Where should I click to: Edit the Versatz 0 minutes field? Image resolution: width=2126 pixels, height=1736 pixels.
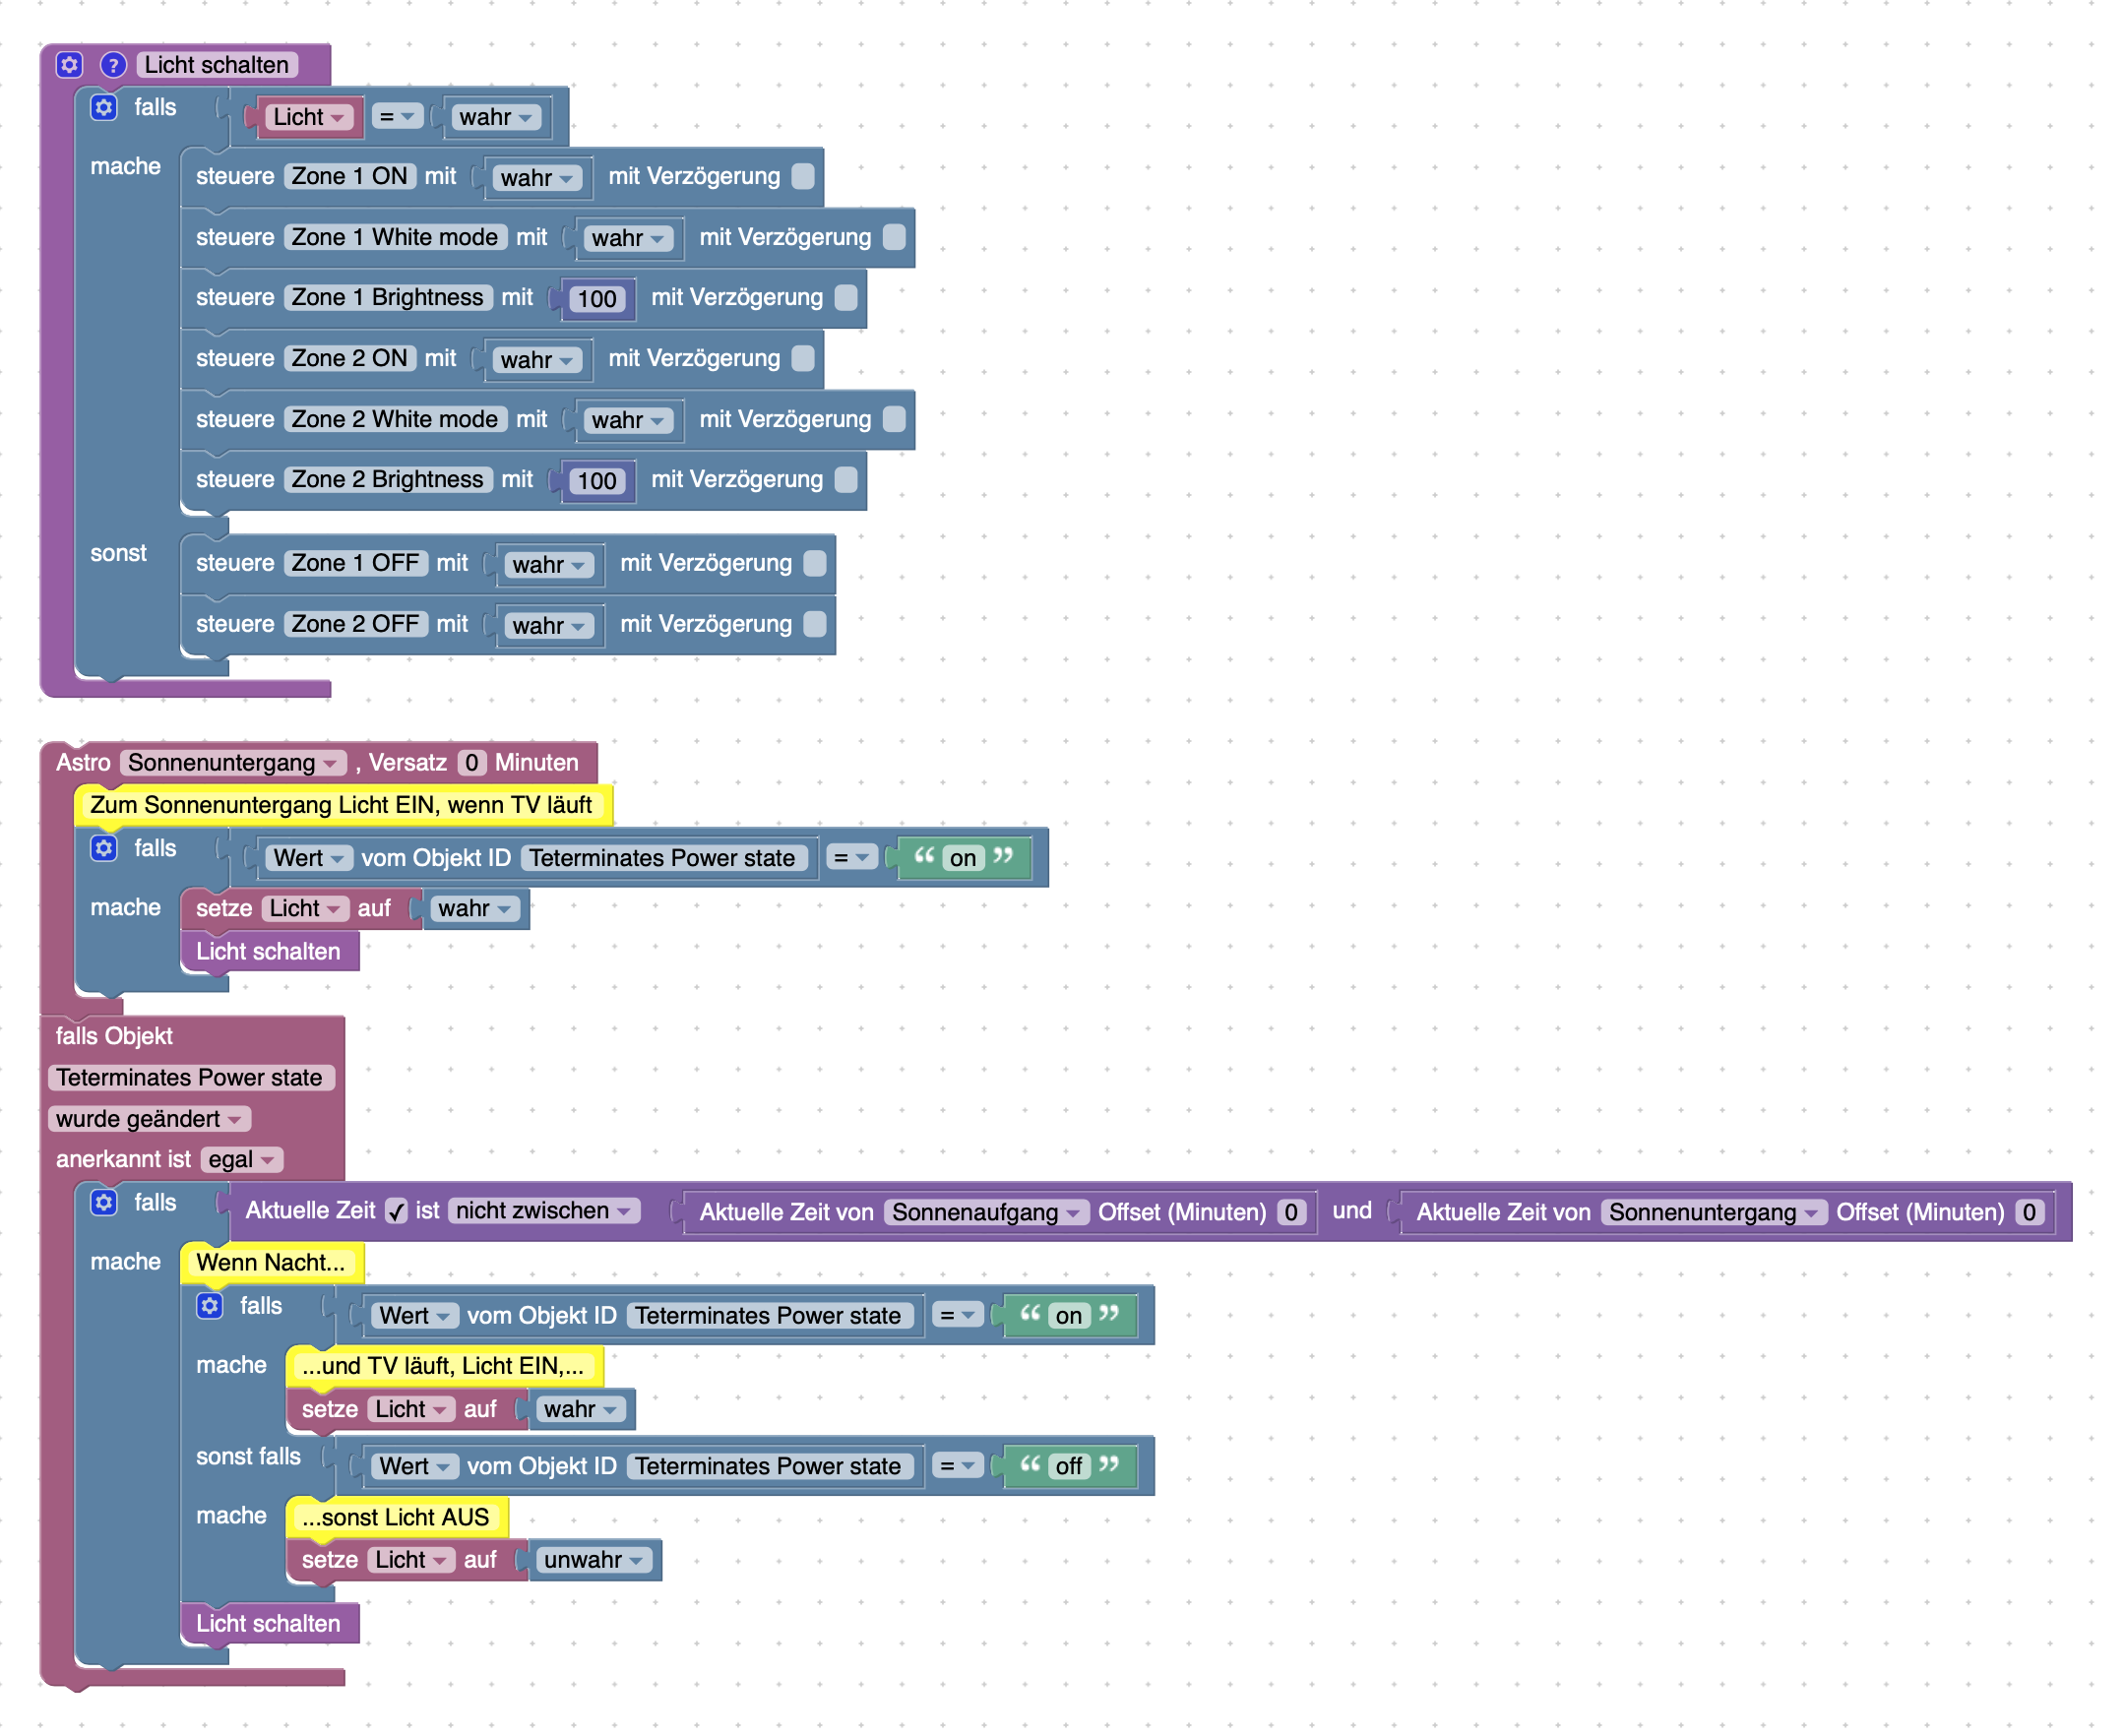click(x=472, y=765)
